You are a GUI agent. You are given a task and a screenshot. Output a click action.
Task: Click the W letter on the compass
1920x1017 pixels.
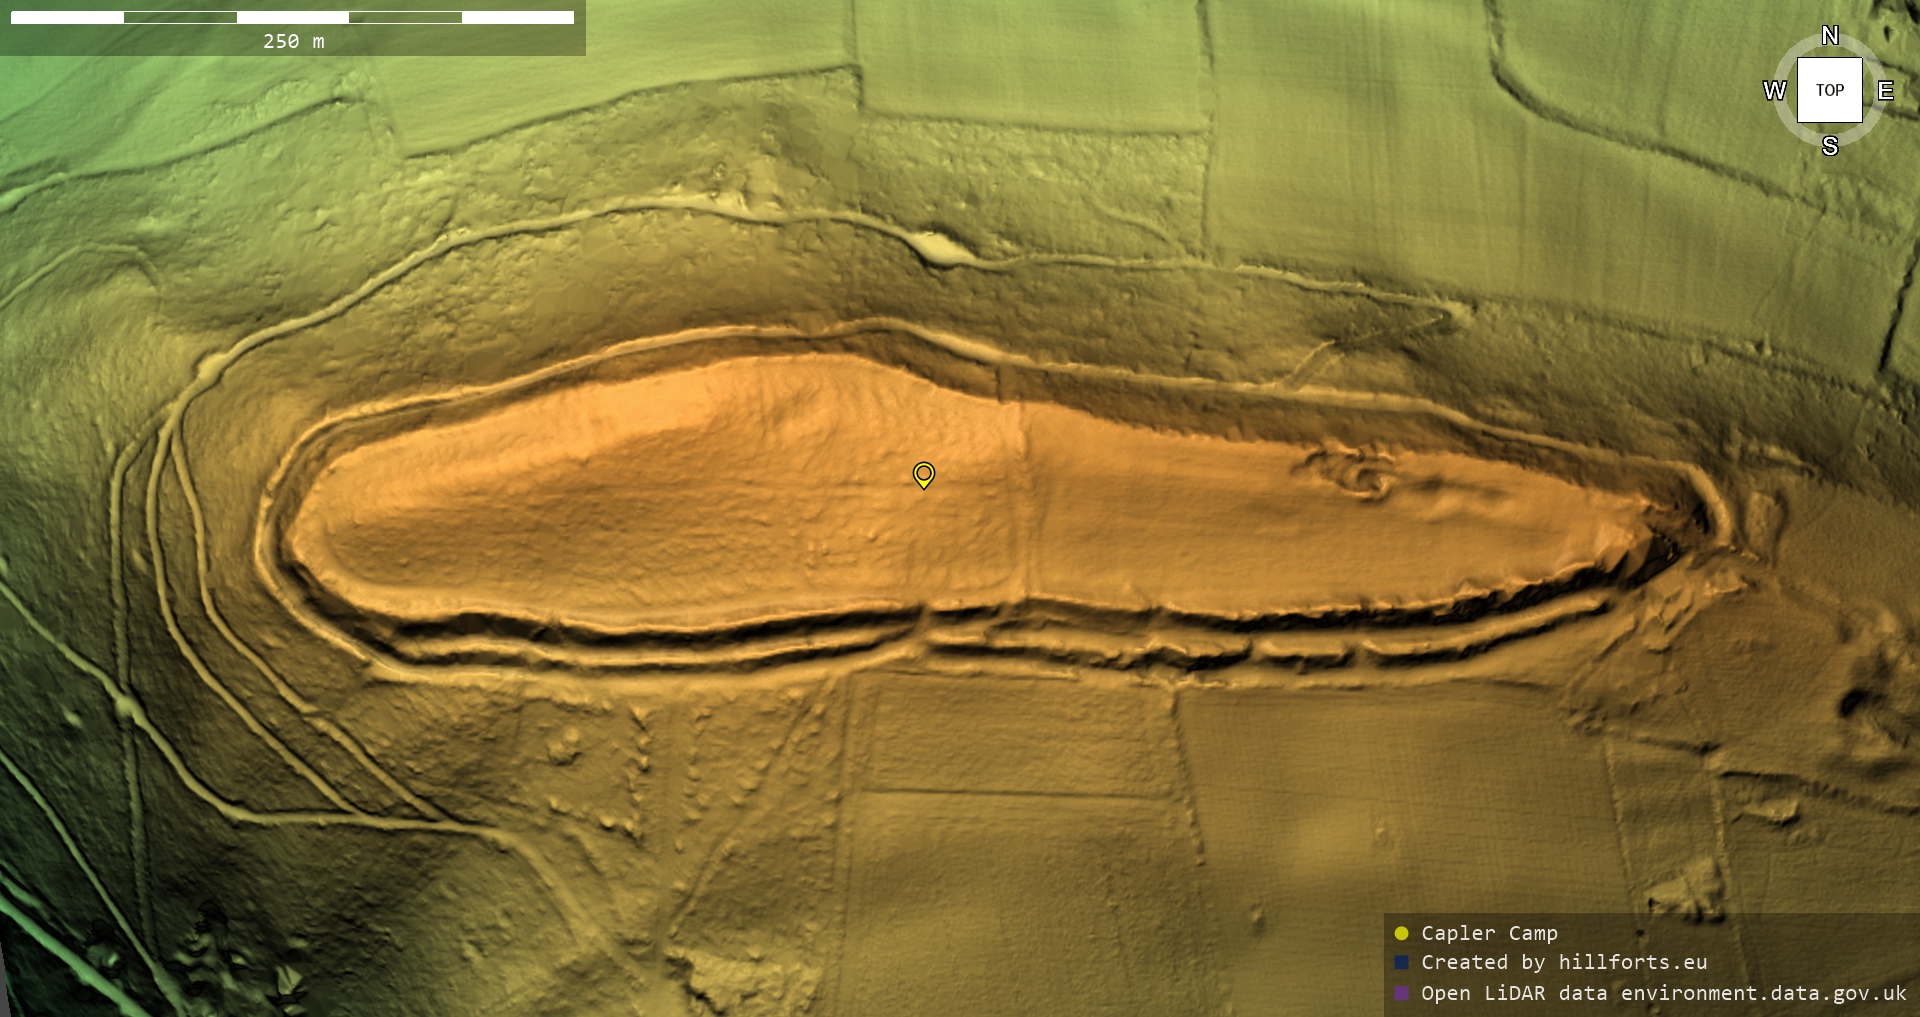click(x=1774, y=91)
